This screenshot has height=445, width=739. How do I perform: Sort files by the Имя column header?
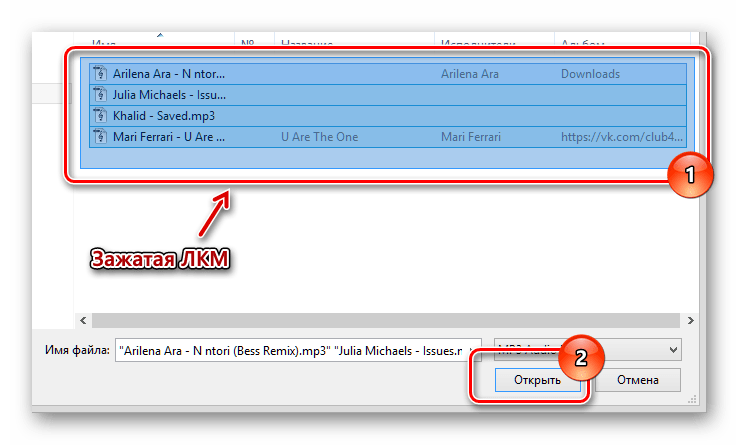[x=106, y=43]
